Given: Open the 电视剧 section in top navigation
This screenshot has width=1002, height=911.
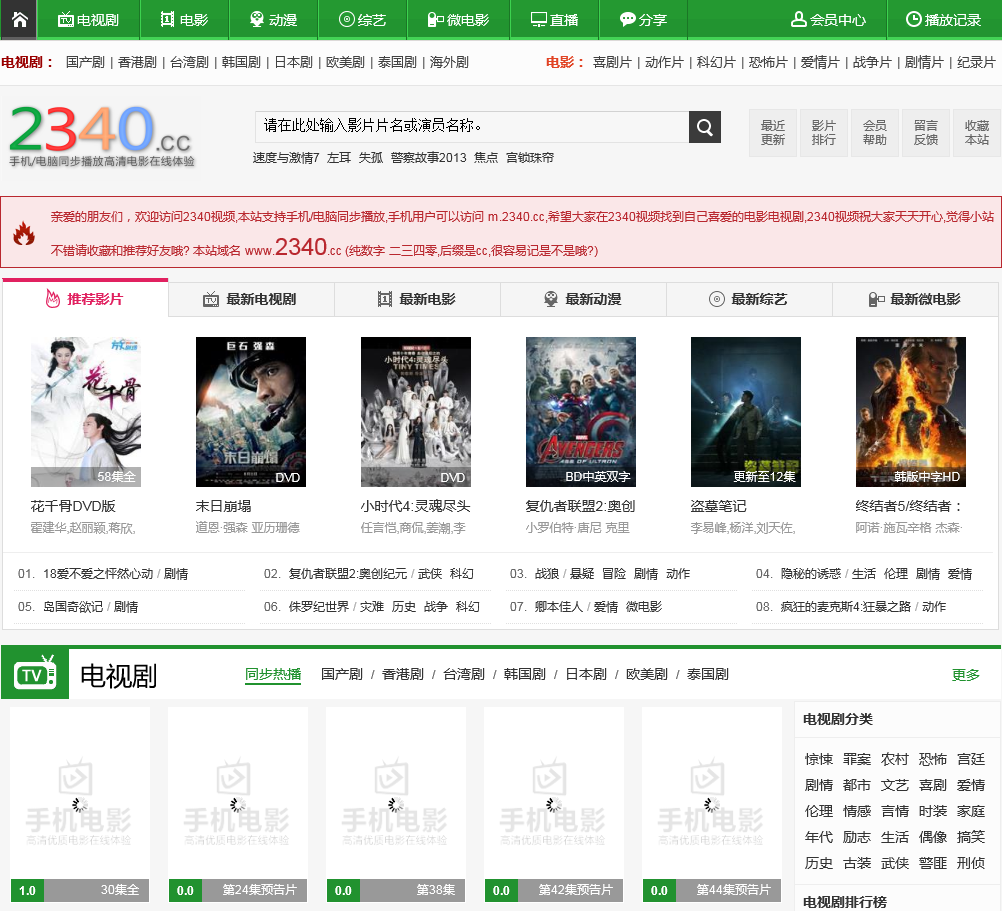Looking at the screenshot, I should tap(88, 20).
